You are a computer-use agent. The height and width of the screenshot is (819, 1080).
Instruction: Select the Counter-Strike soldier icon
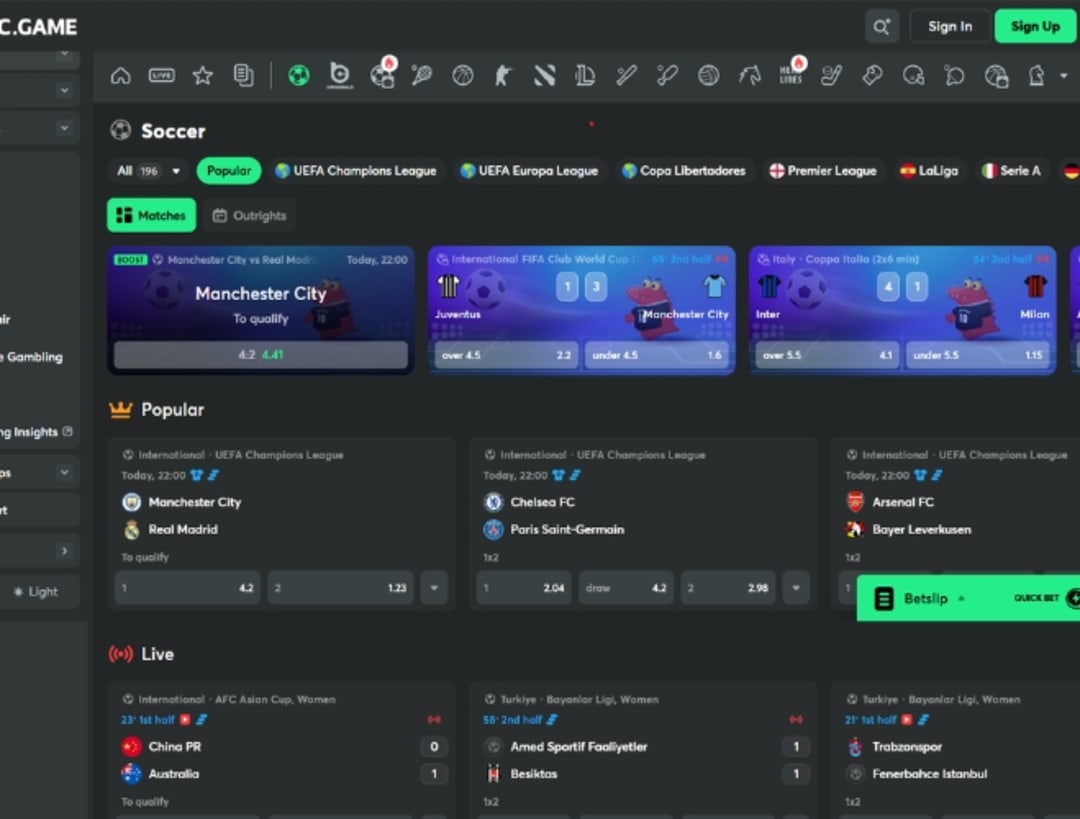pyautogui.click(x=503, y=75)
